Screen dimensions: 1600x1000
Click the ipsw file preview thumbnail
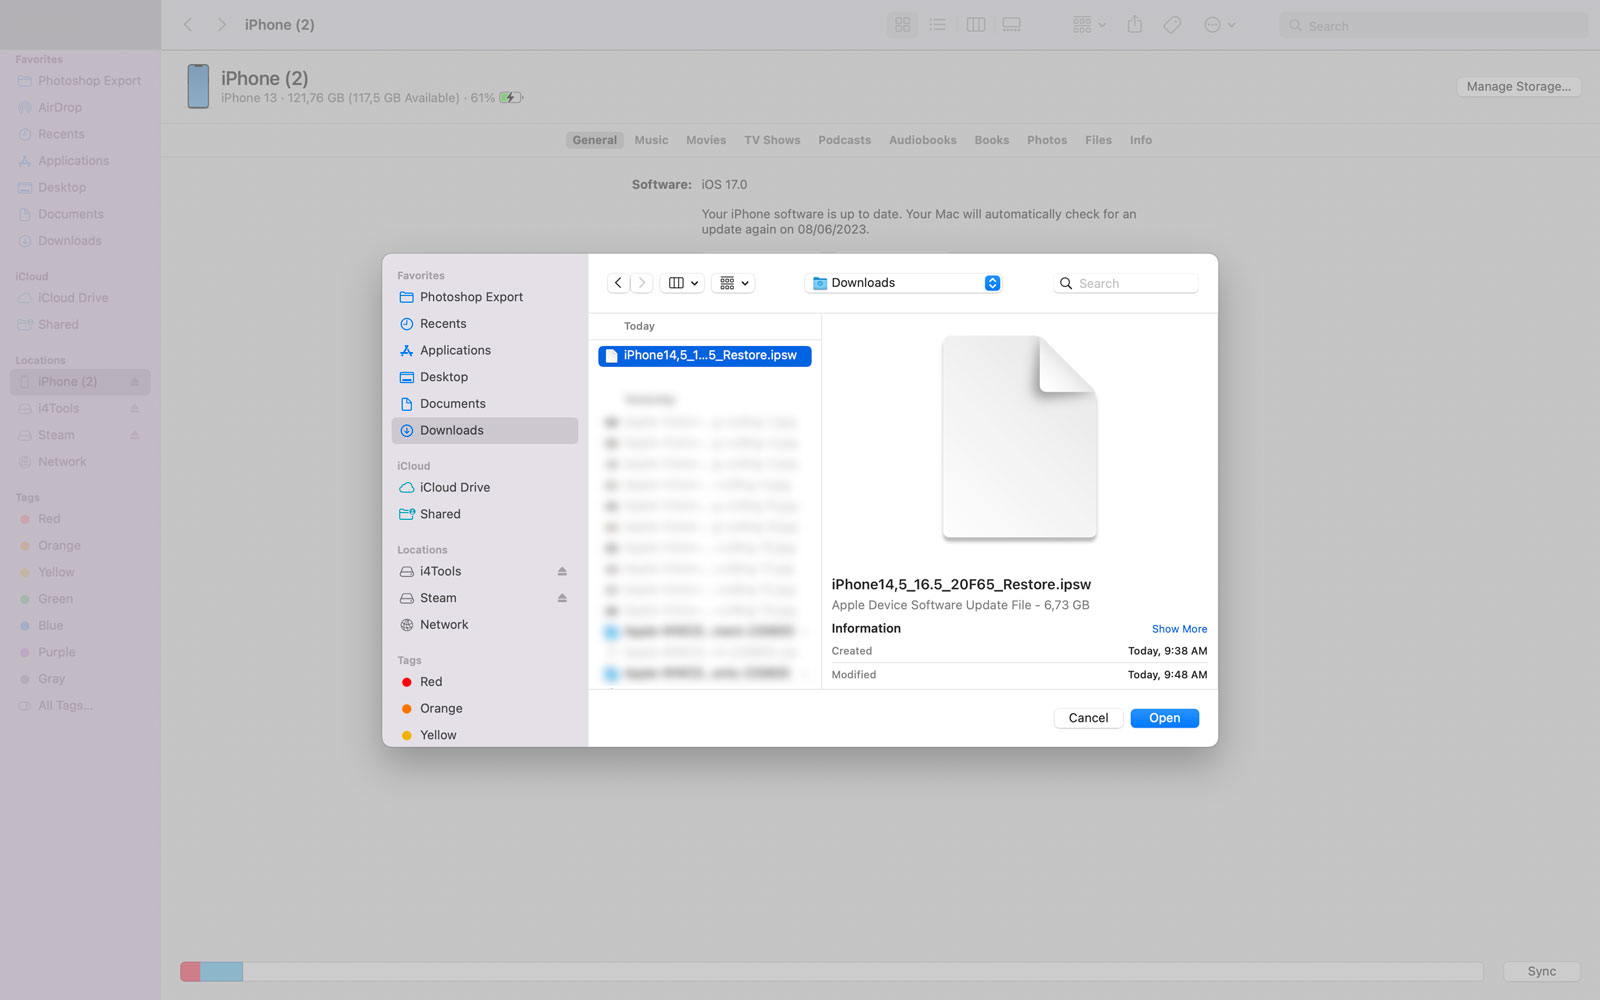(1019, 437)
